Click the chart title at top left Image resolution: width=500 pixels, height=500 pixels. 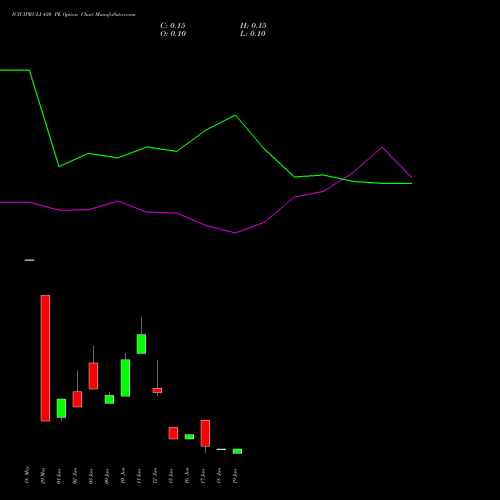point(74,15)
